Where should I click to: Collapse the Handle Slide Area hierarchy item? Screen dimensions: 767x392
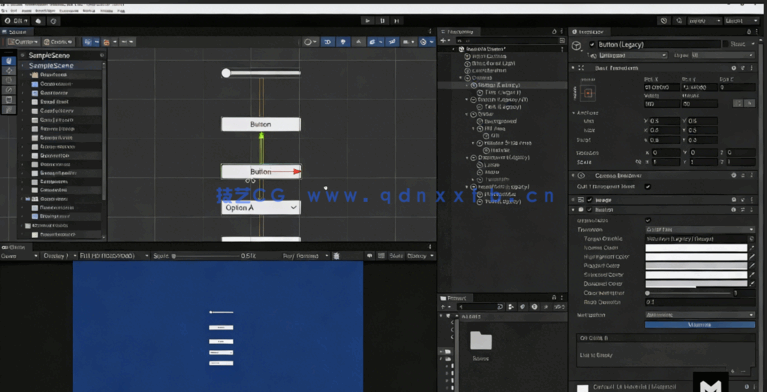click(474, 143)
